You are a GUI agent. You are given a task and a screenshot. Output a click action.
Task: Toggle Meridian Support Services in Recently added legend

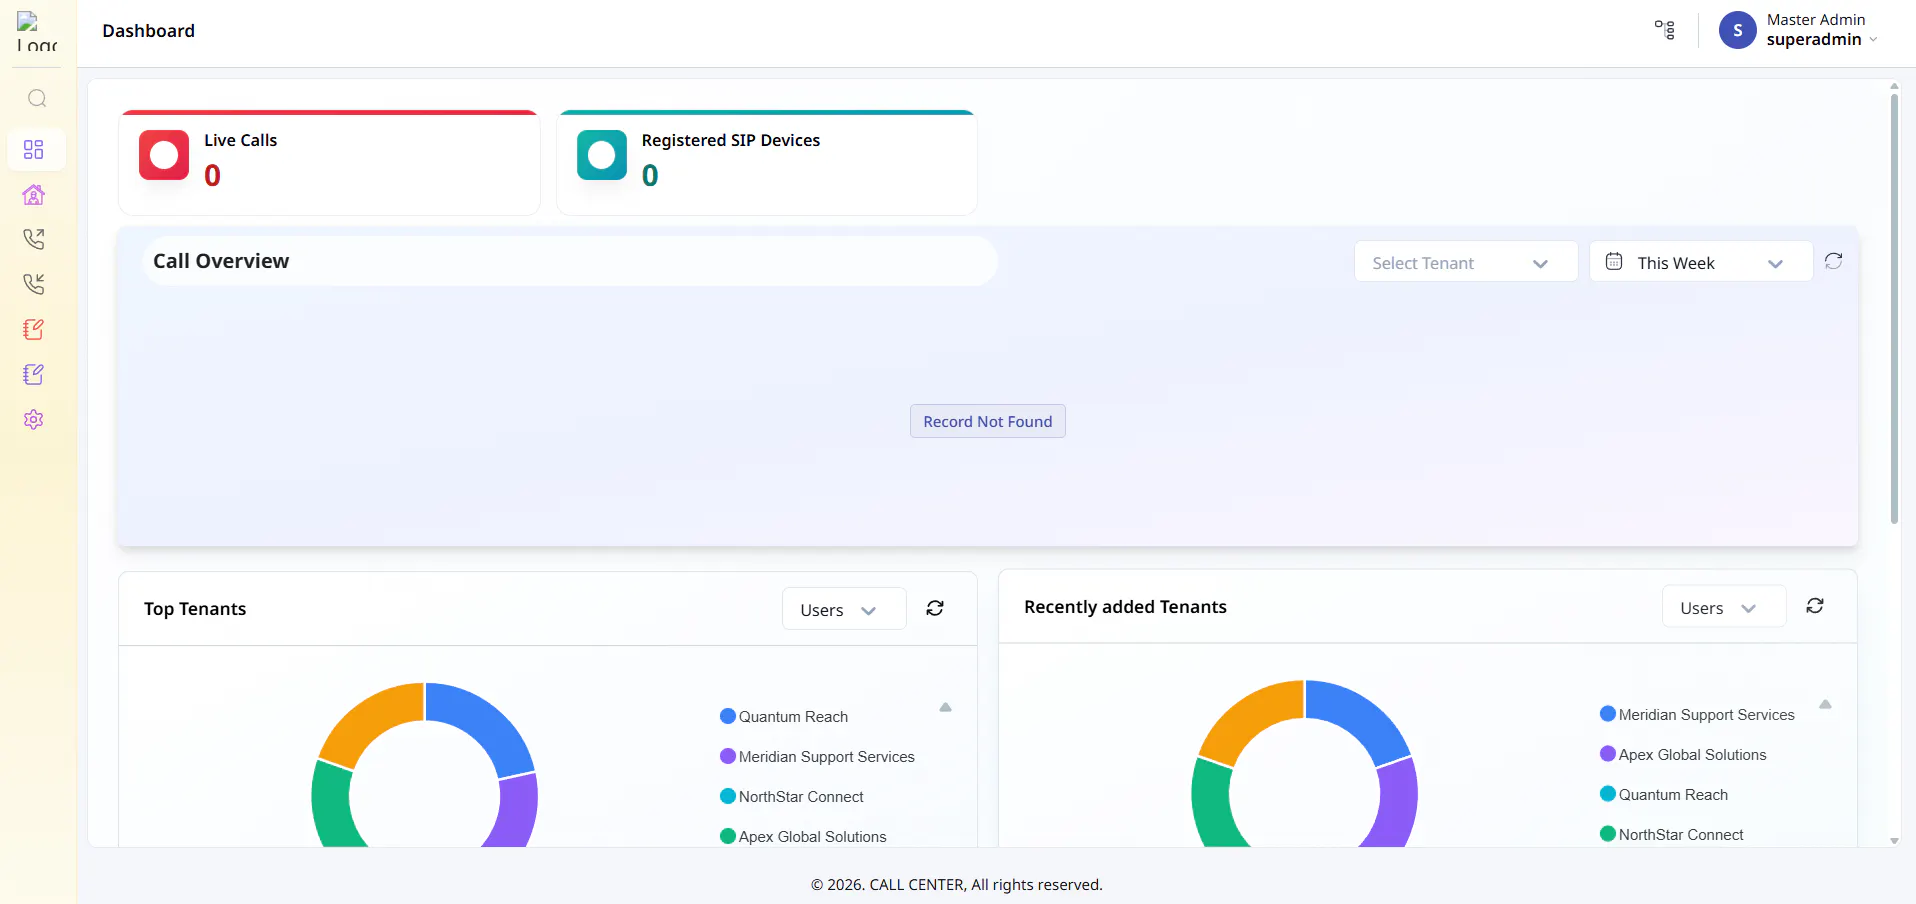(1697, 715)
